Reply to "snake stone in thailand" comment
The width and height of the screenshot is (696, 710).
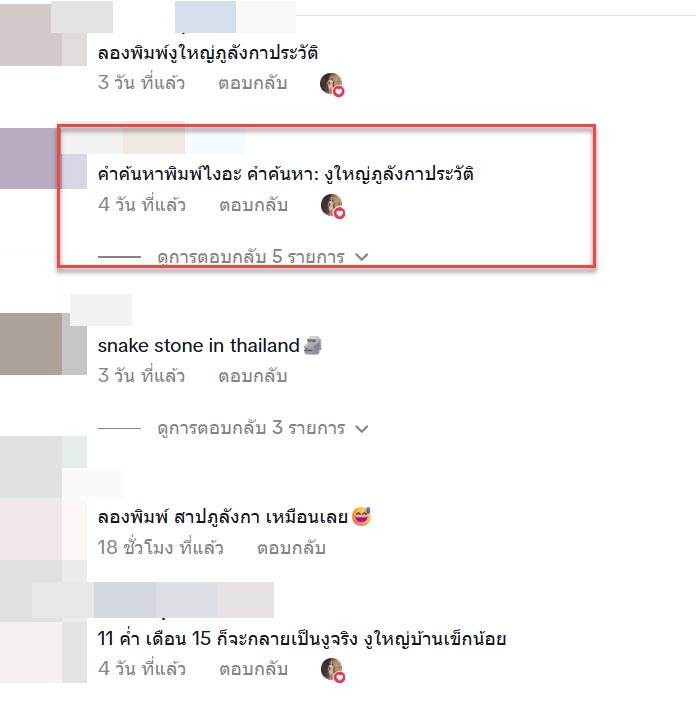(x=253, y=376)
